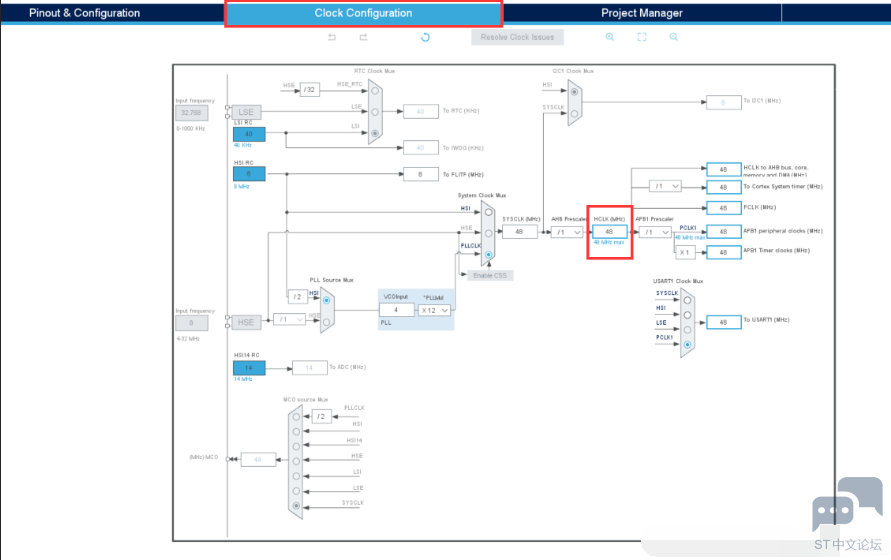Click the LSE input frequency field 32.768
The width and height of the screenshot is (891, 560).
point(191,113)
